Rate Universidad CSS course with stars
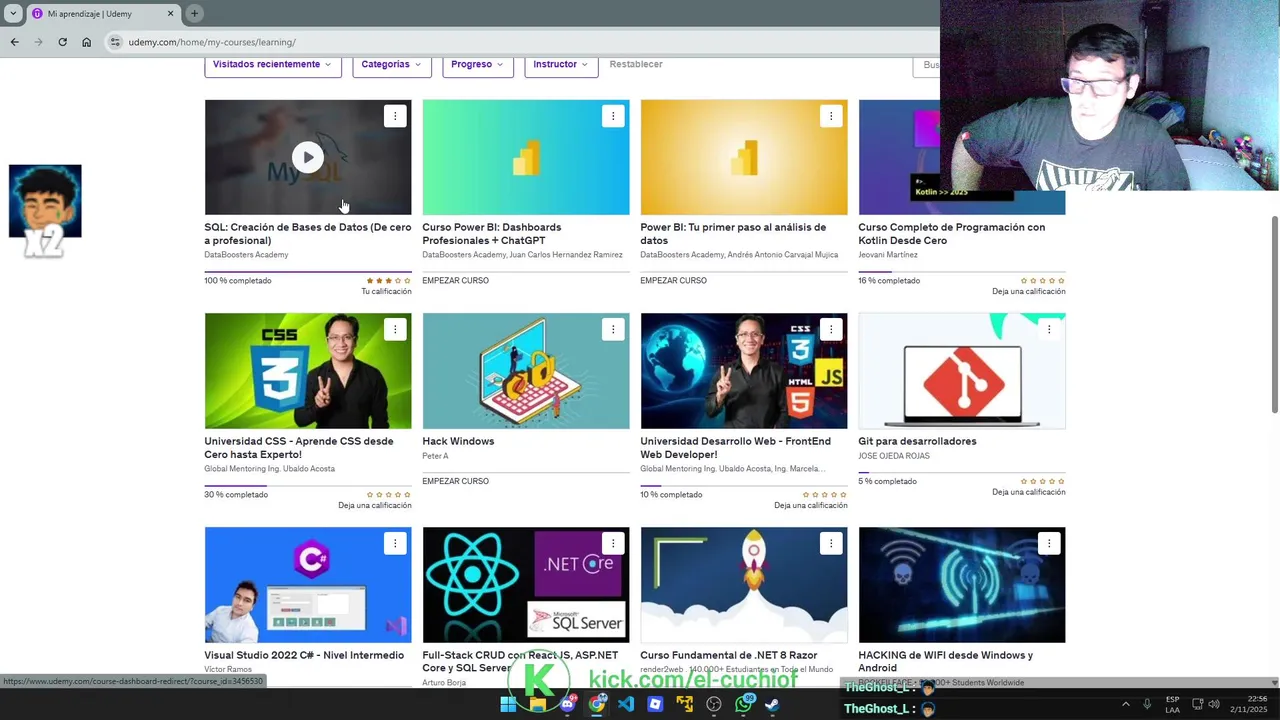 [x=388, y=495]
